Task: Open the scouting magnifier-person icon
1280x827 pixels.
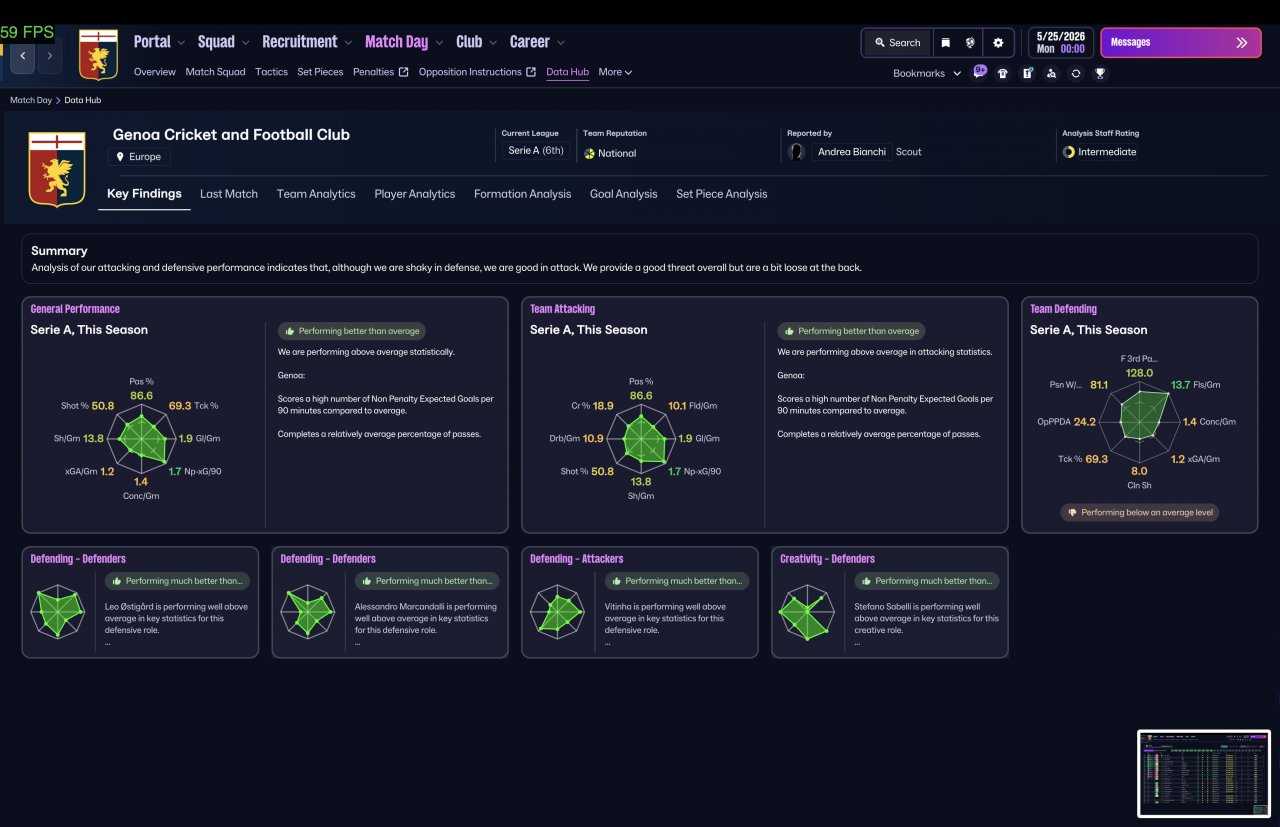Action: (x=1051, y=73)
